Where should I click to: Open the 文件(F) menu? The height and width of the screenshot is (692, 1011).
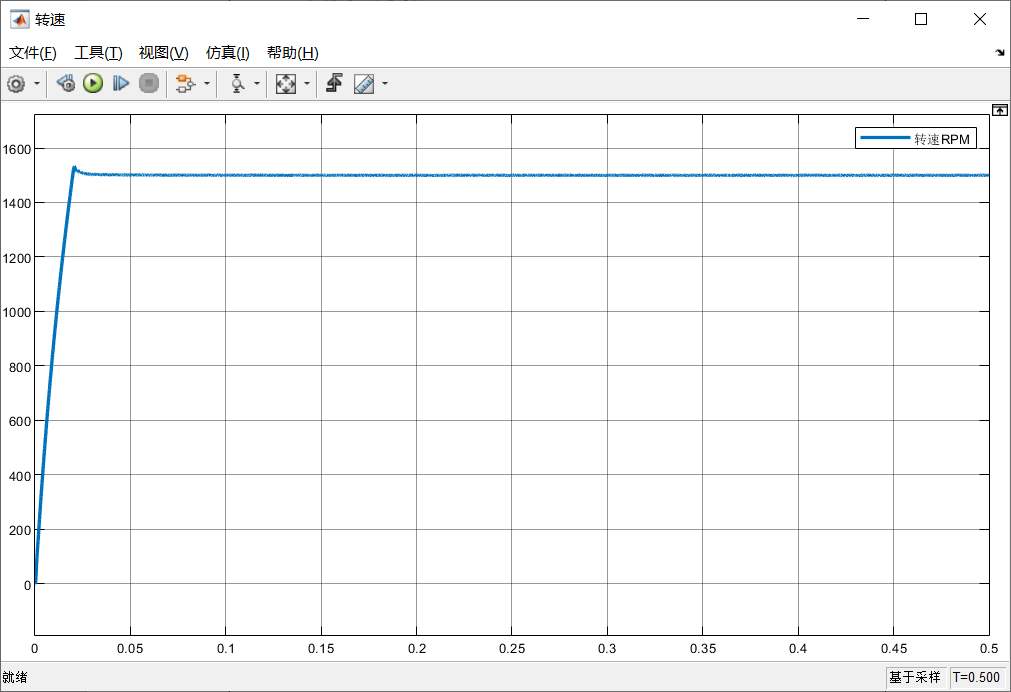click(33, 53)
